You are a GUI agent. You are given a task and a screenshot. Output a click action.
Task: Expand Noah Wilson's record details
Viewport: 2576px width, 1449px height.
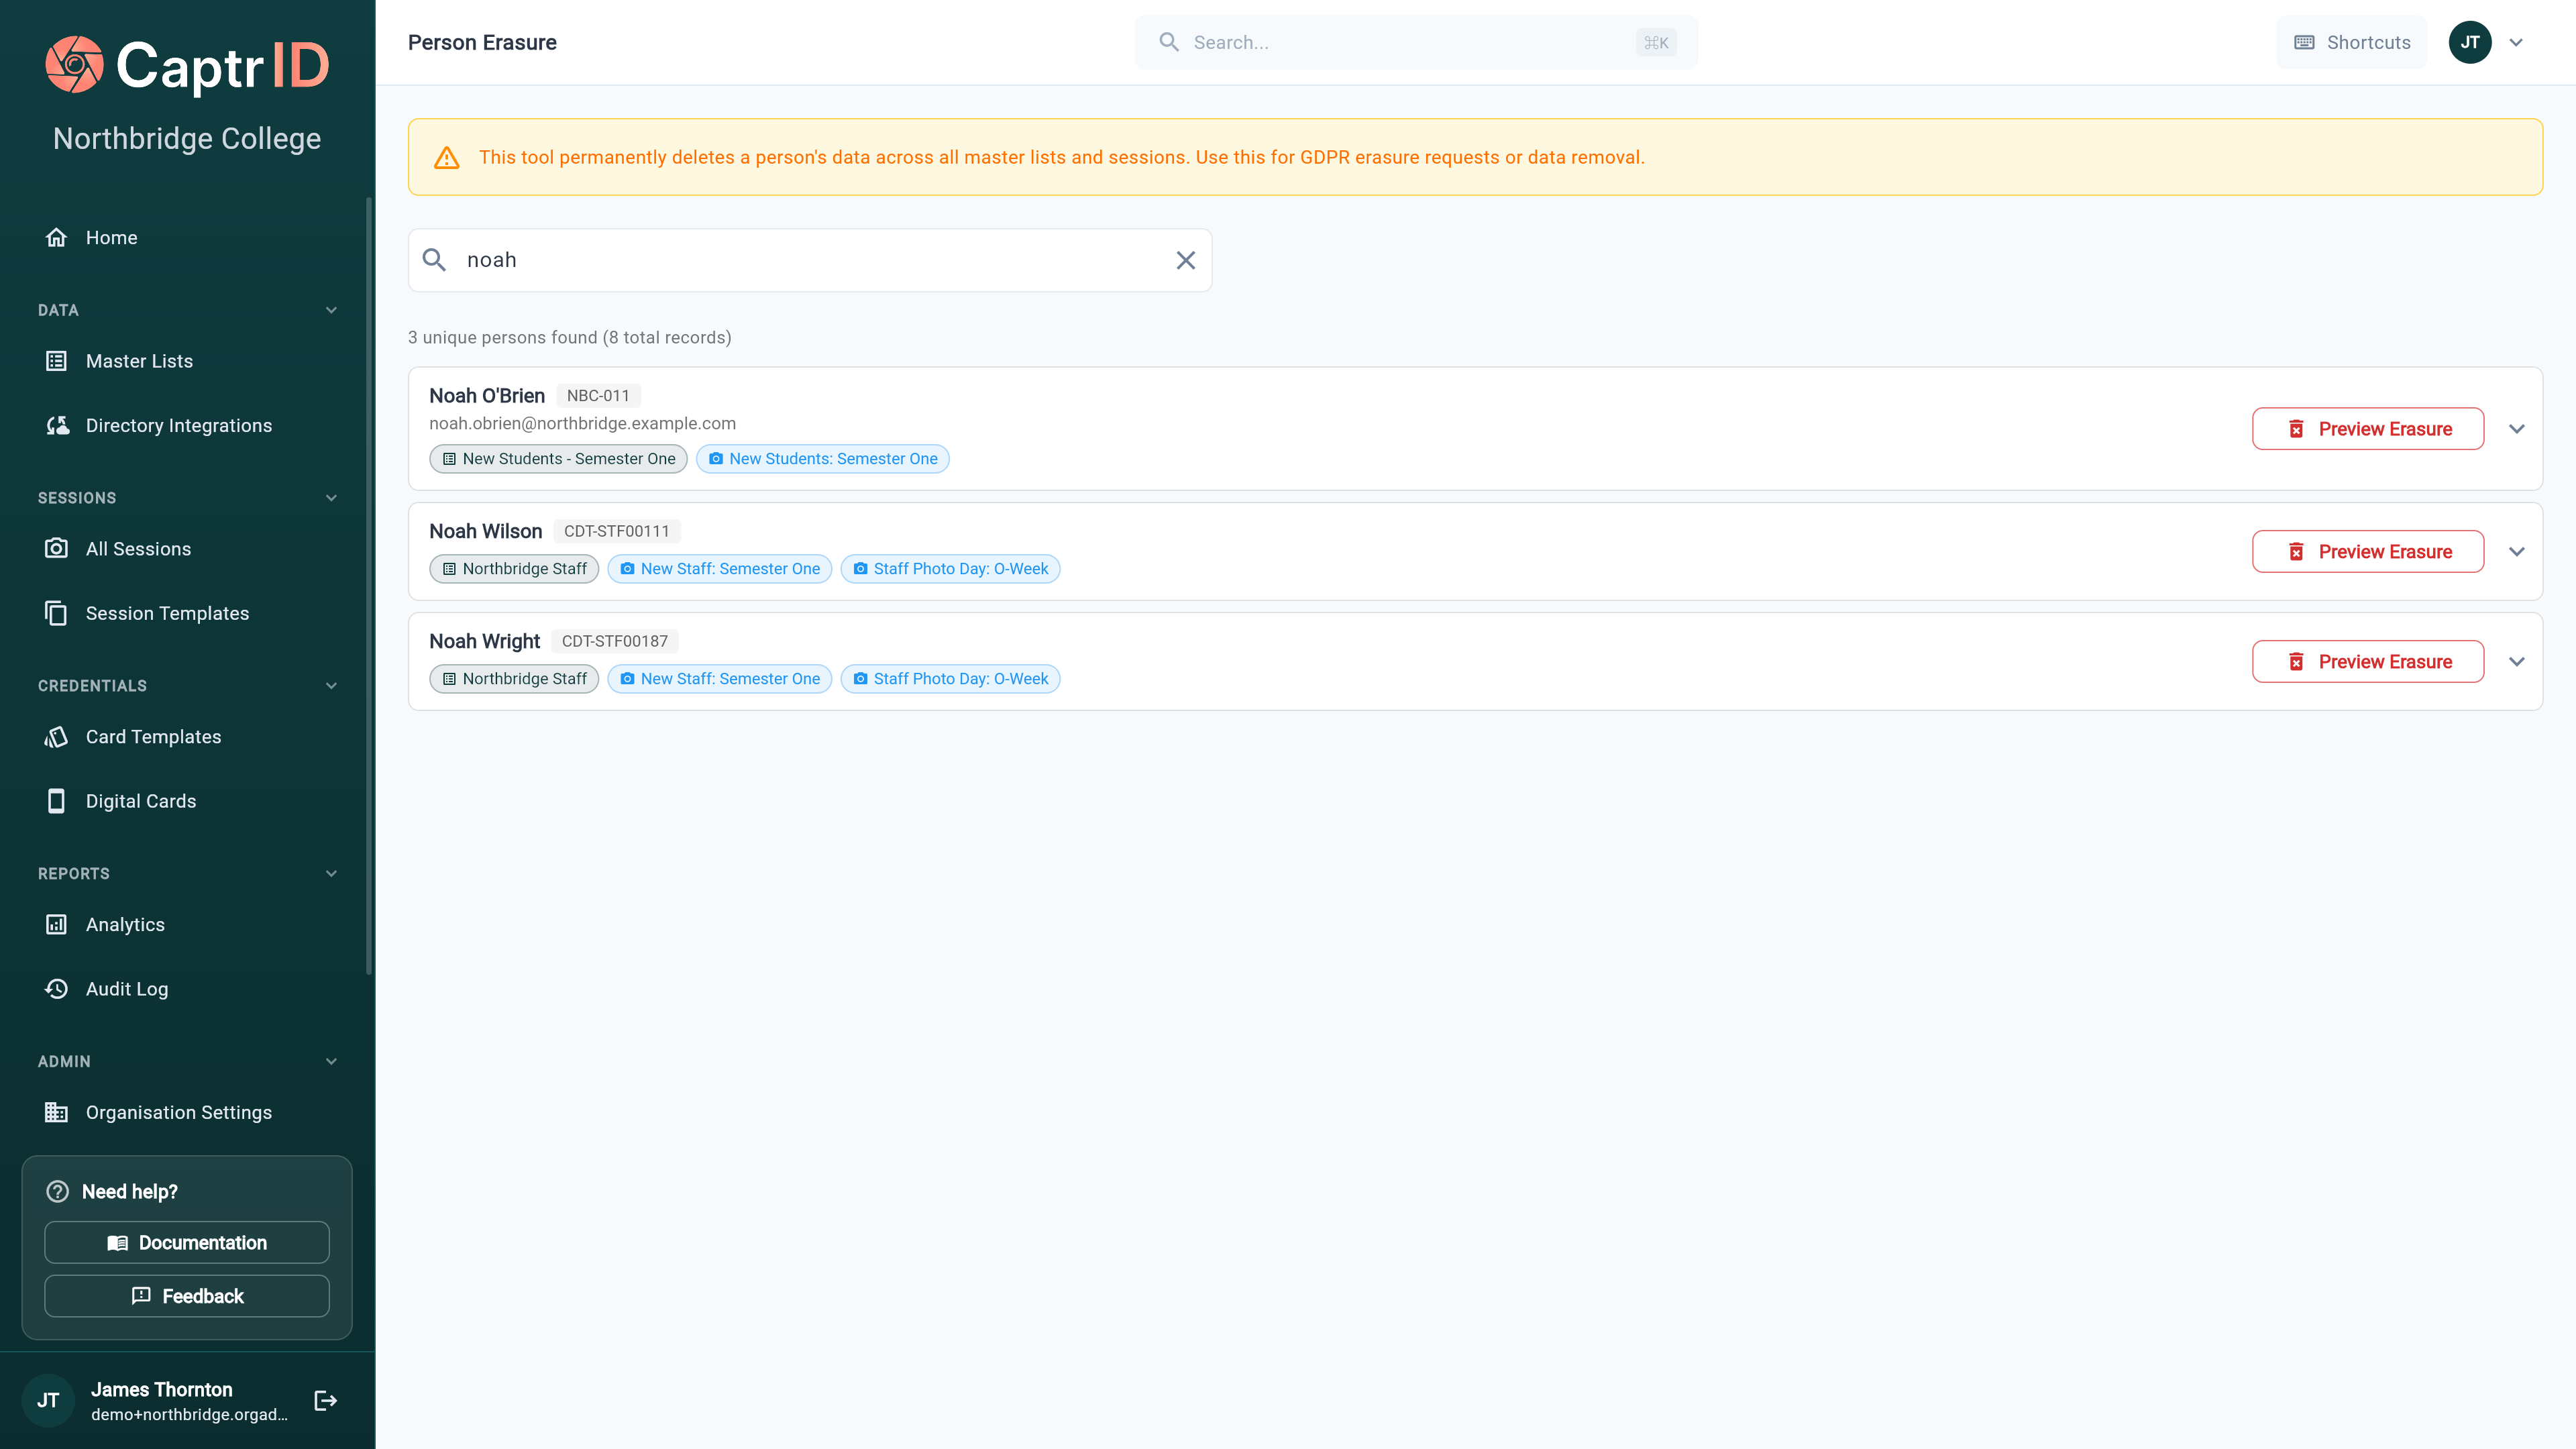click(x=2517, y=551)
